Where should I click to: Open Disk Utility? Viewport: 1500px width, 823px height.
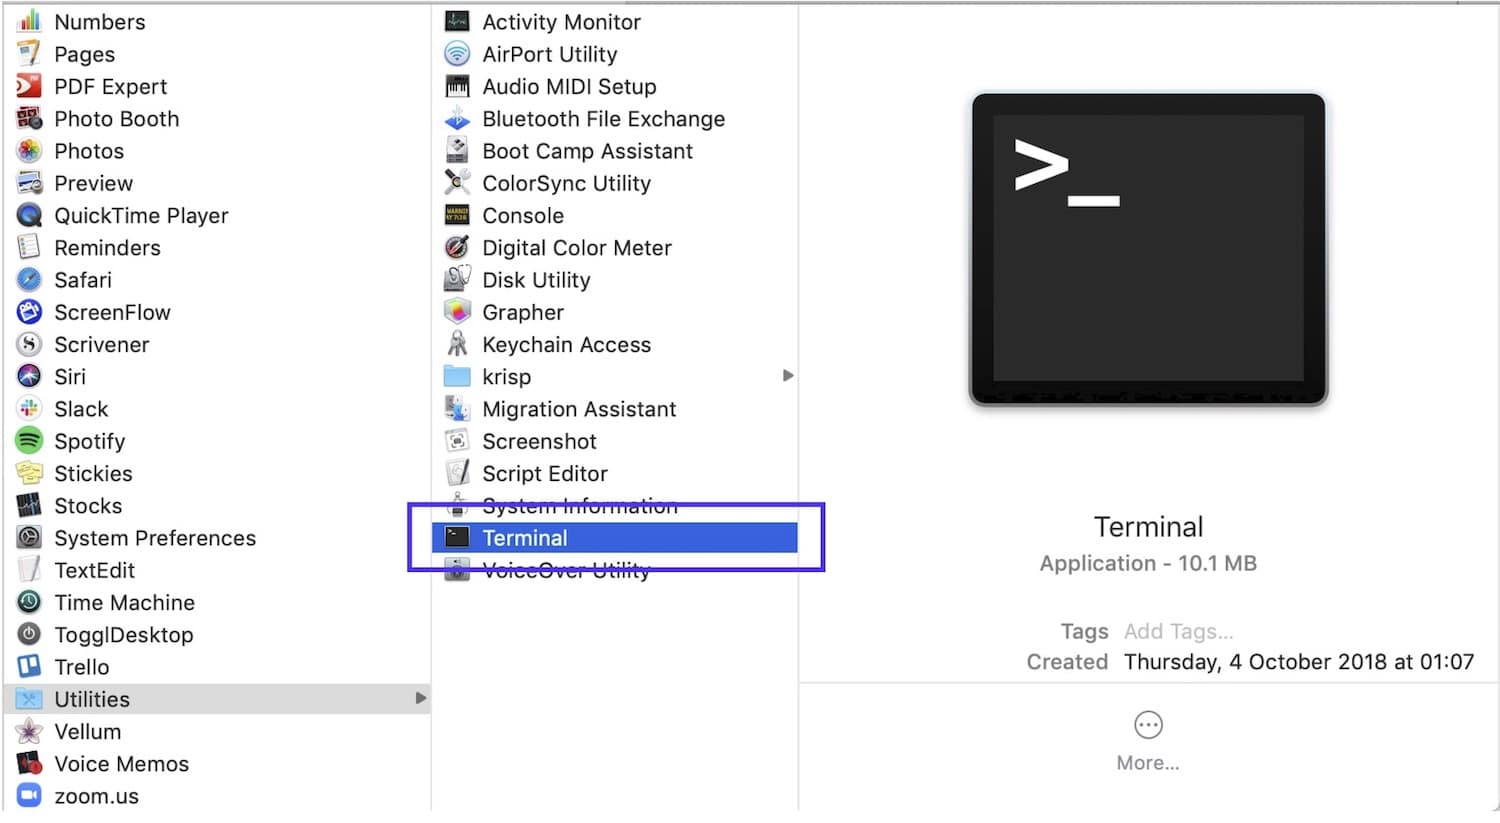point(535,280)
